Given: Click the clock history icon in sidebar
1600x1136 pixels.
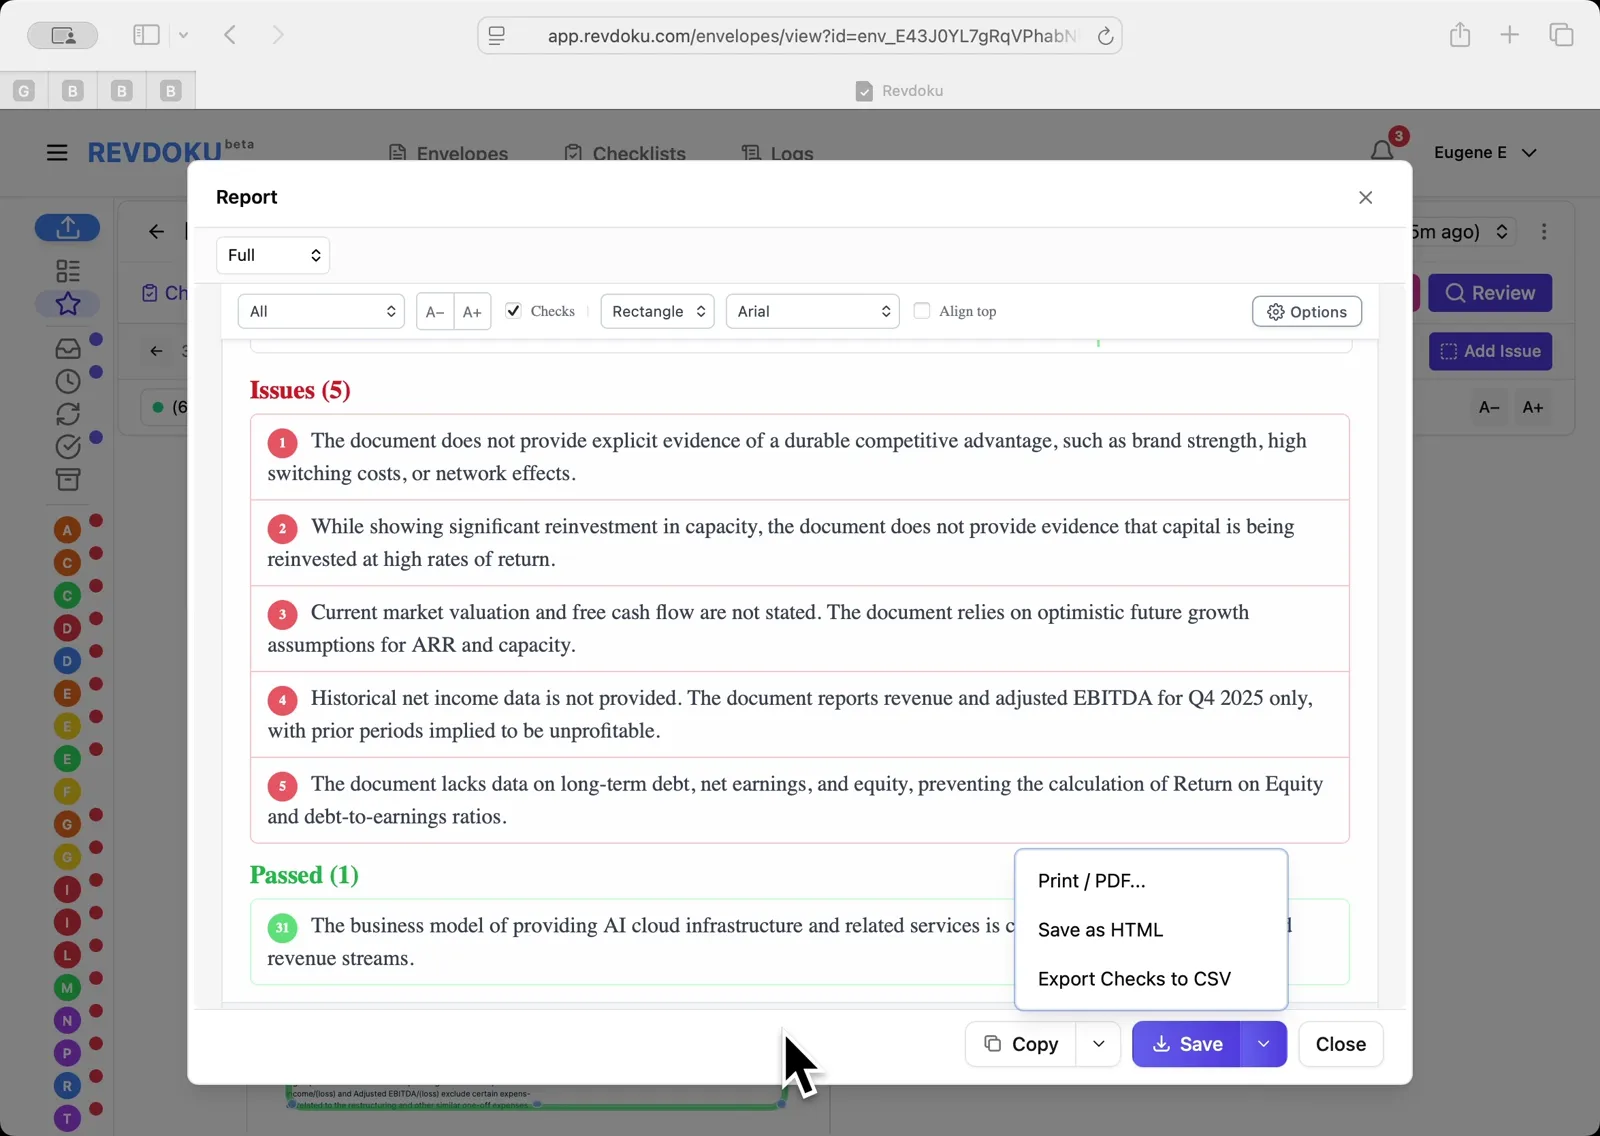Looking at the screenshot, I should (x=67, y=381).
